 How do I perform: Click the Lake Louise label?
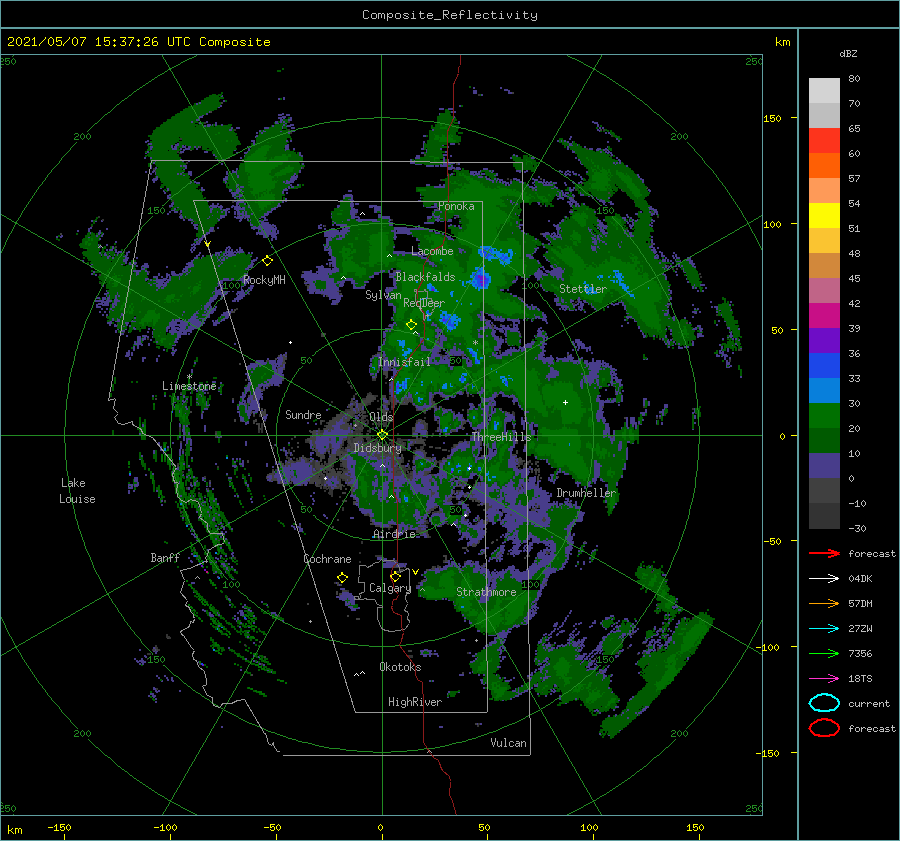tap(77, 491)
